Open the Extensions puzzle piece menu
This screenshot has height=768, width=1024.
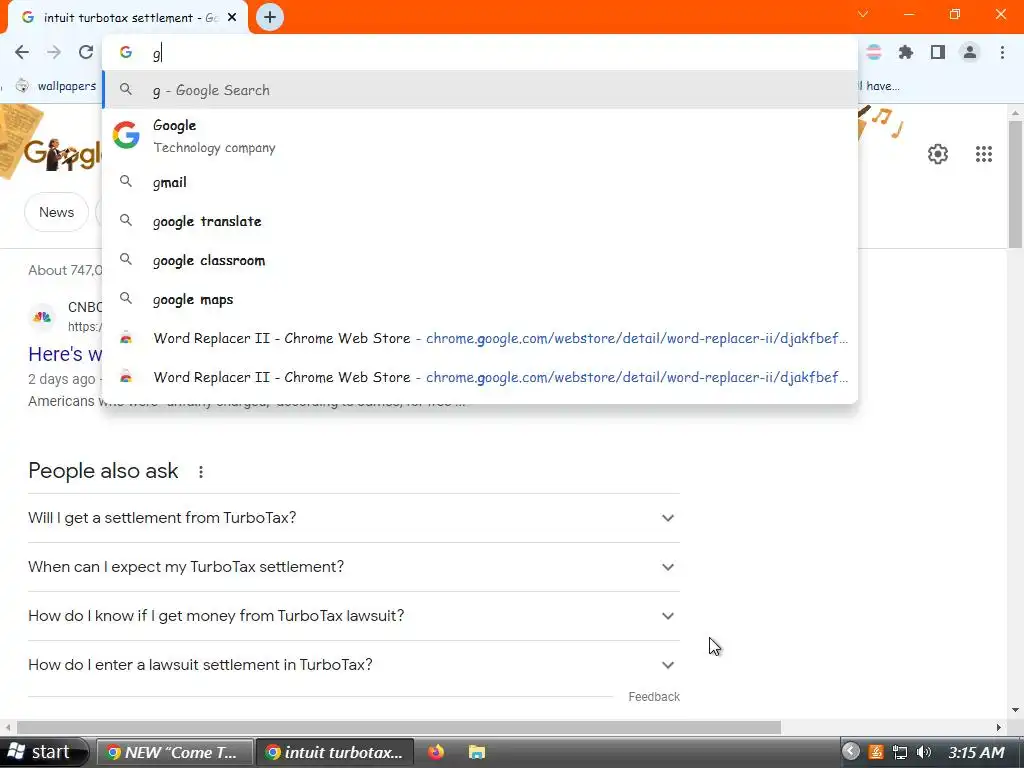pos(905,52)
